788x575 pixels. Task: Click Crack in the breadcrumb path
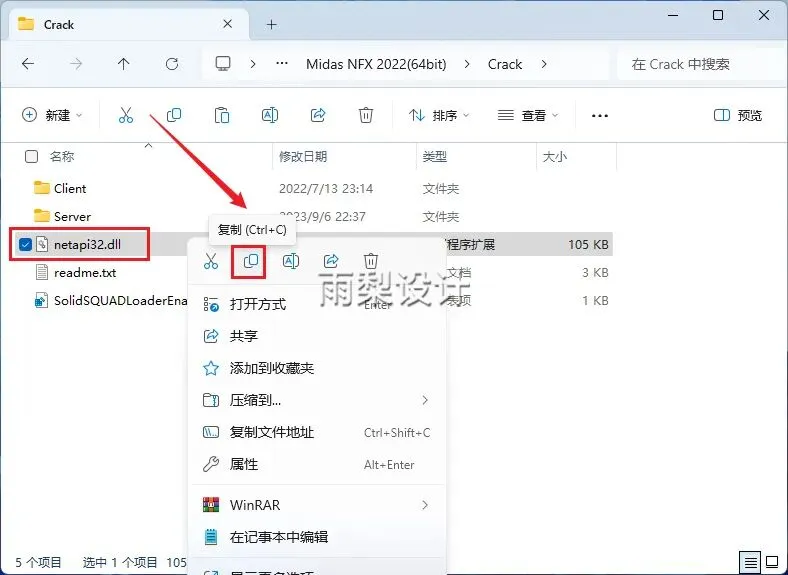coord(505,64)
